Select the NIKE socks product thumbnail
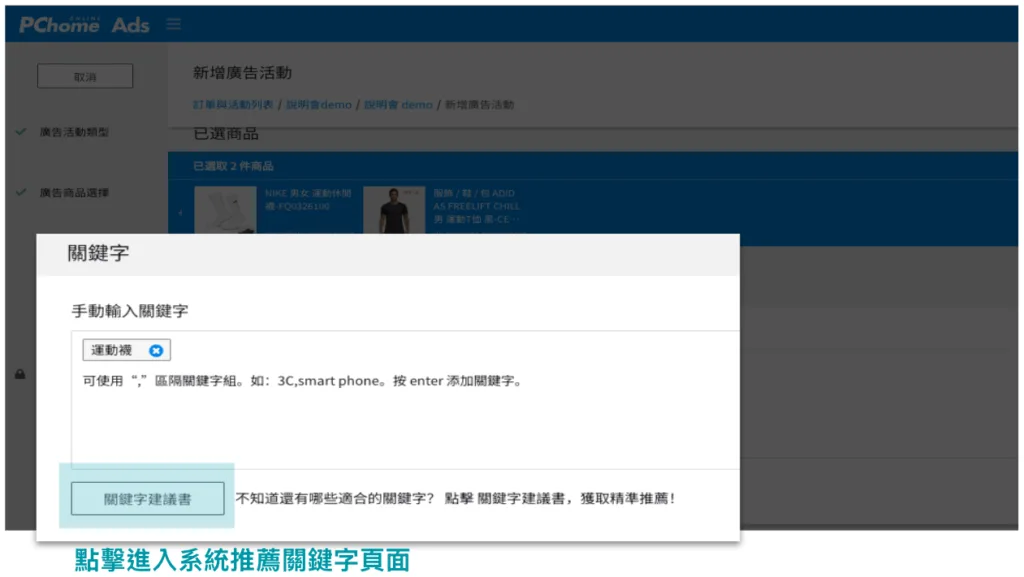The height and width of the screenshot is (577, 1024). click(x=225, y=210)
